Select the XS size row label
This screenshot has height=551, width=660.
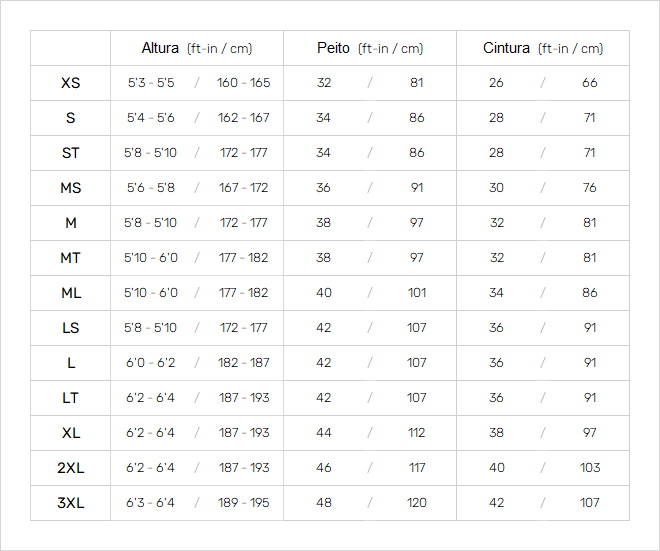tap(70, 83)
